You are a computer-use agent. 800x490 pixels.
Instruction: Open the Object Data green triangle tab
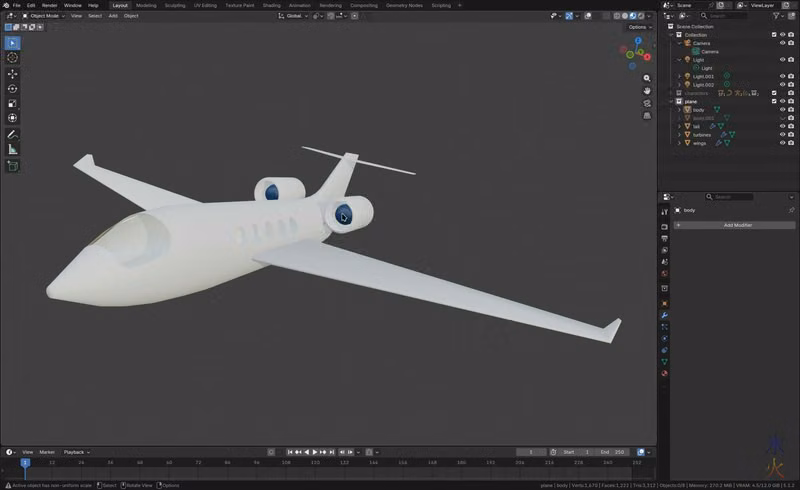coord(664,361)
